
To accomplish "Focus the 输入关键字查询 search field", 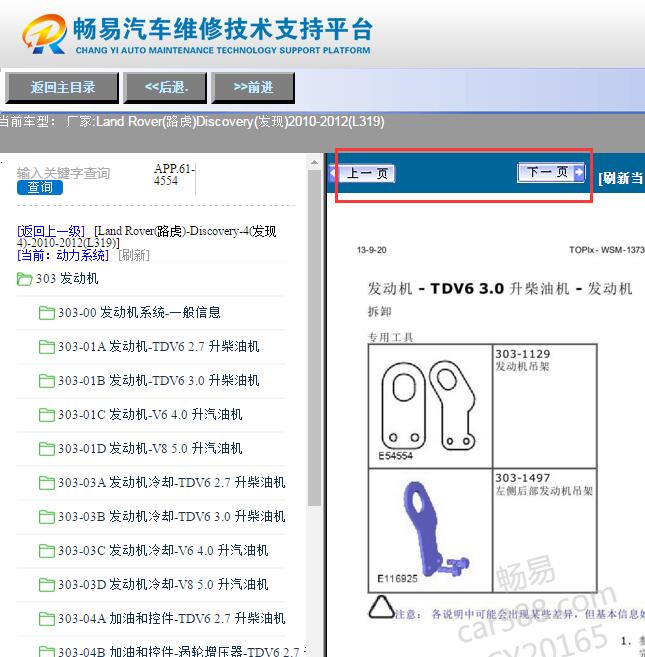I will click(64, 173).
